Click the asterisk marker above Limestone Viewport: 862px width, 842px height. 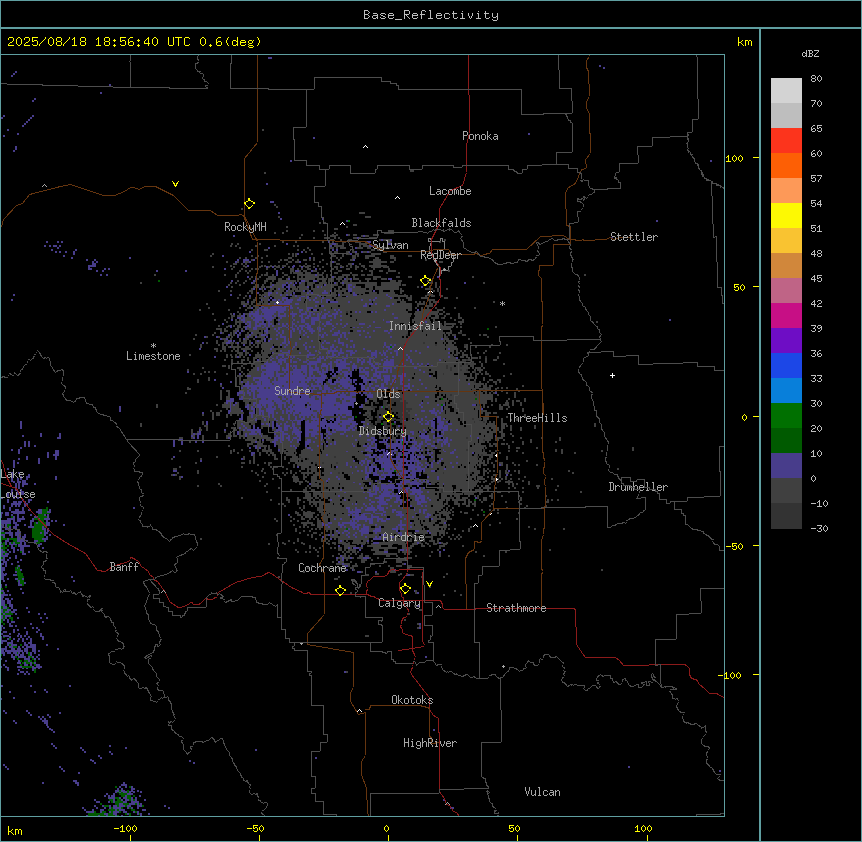click(153, 346)
